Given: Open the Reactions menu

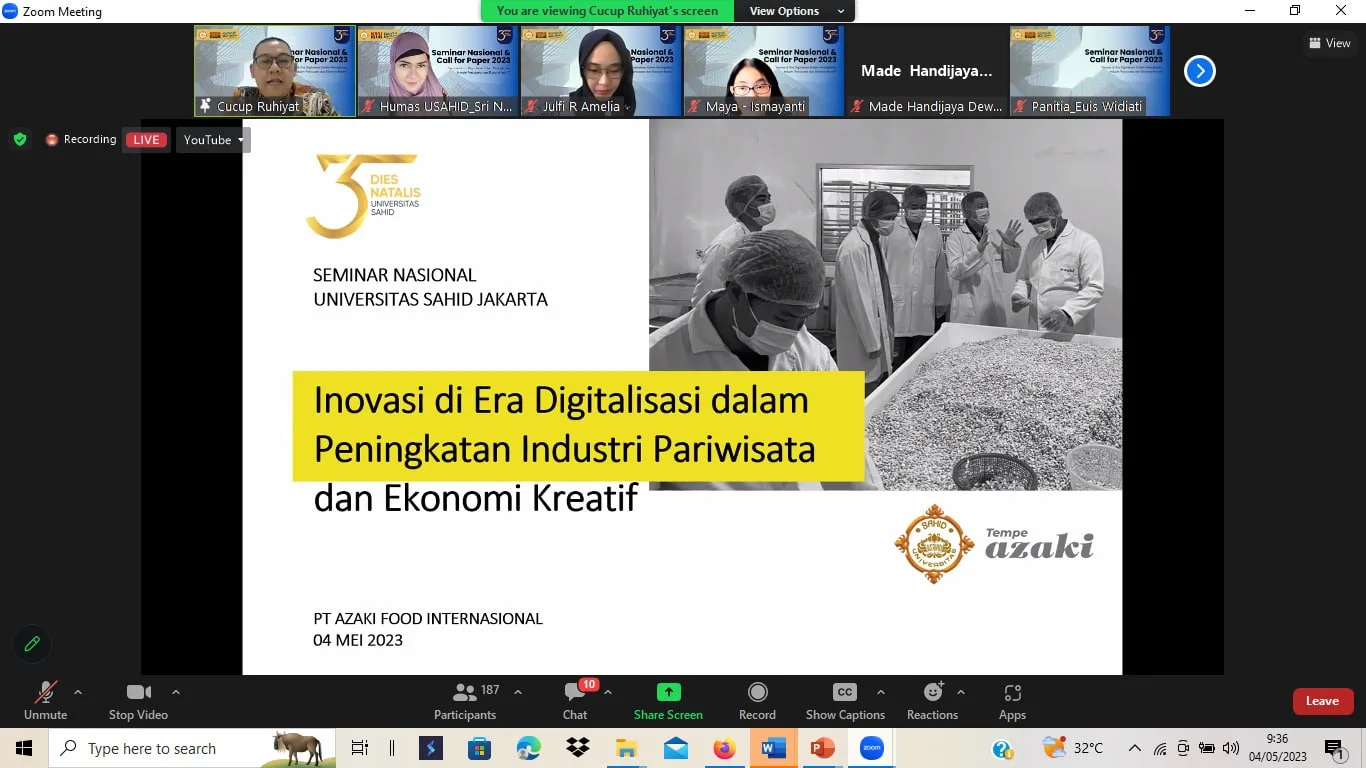Looking at the screenshot, I should coord(932,701).
